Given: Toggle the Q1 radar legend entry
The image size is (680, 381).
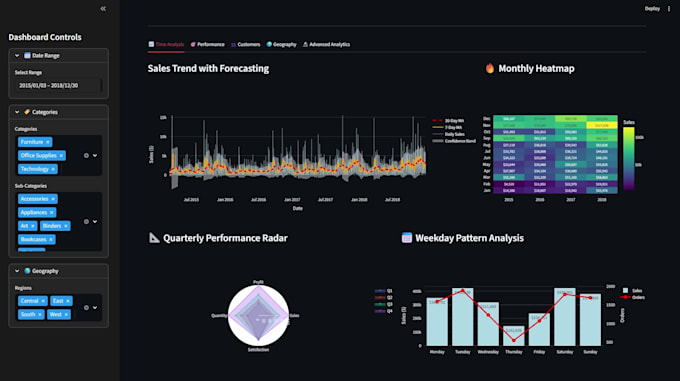Looking at the screenshot, I should coord(383,291).
